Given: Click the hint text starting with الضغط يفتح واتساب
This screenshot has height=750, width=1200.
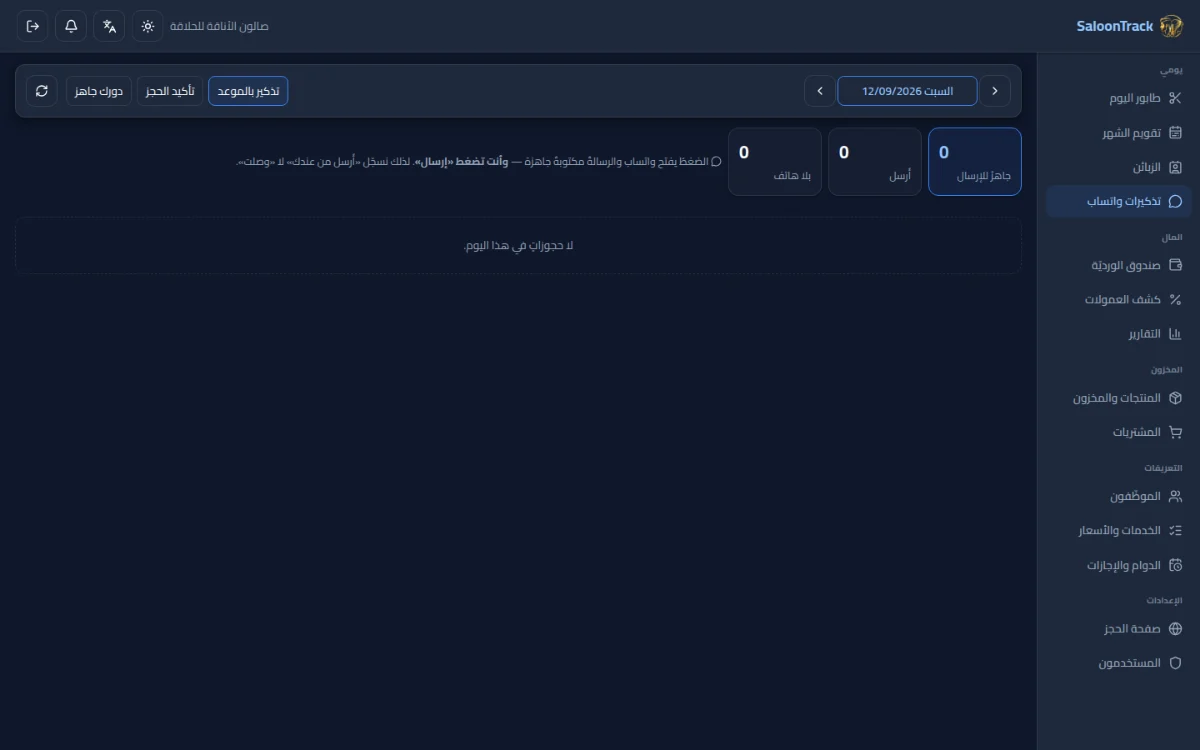Looking at the screenshot, I should click(479, 161).
